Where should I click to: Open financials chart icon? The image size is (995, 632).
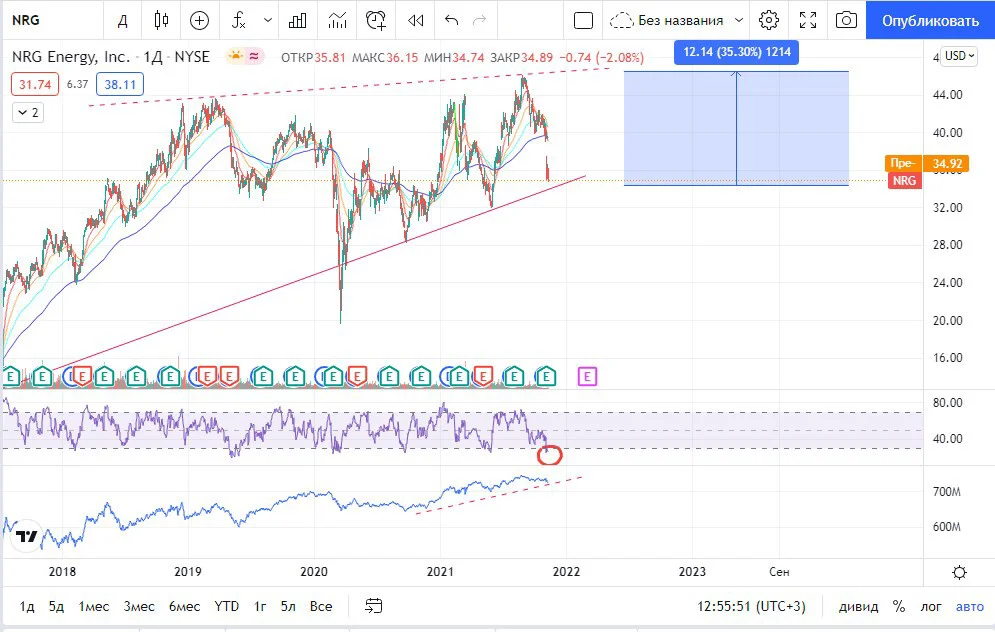click(338, 20)
